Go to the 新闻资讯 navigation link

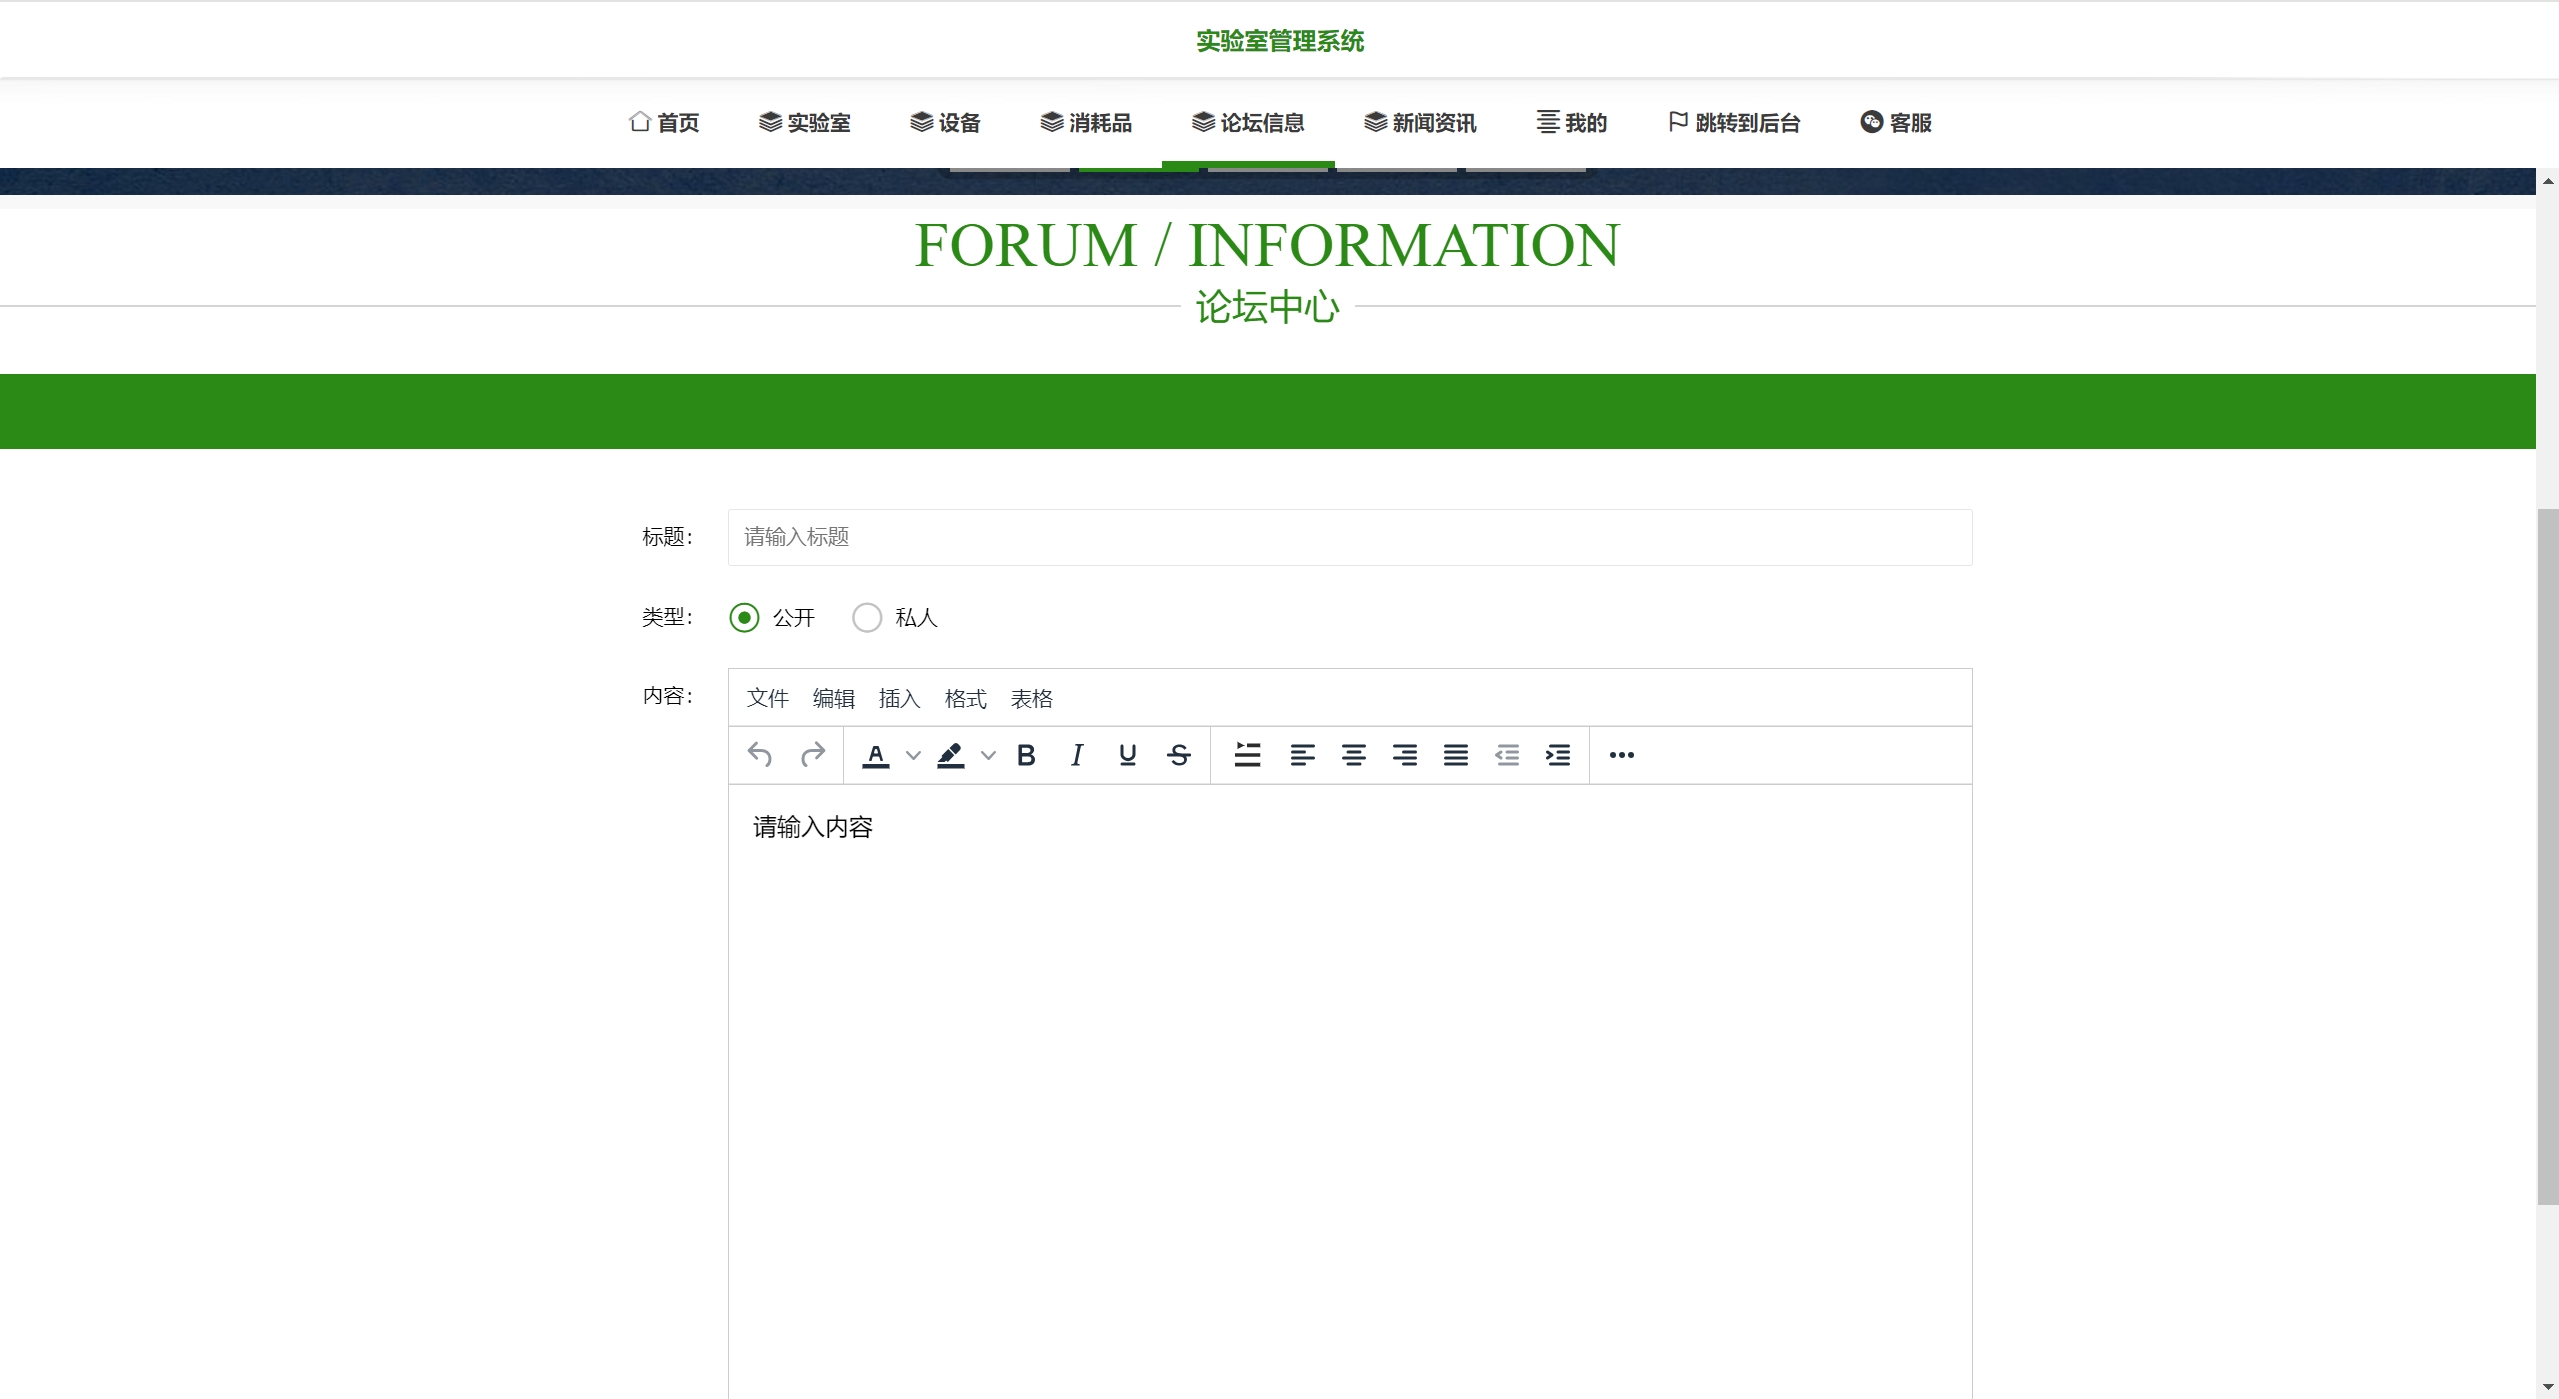[x=1420, y=123]
